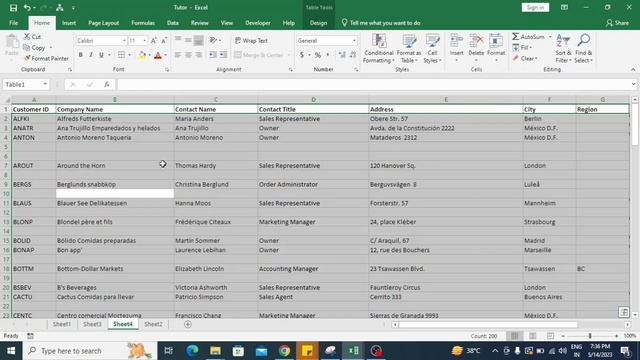Switch to Page Layout tab

(104, 23)
